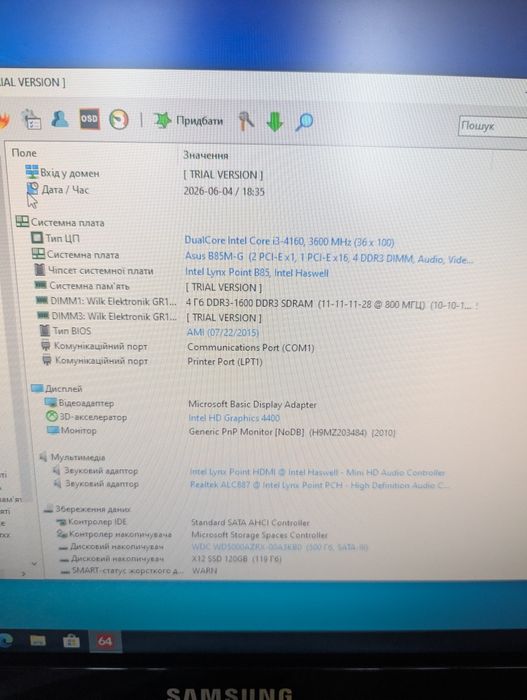Open the hammer preferences toolbar icon

pyautogui.click(x=246, y=121)
